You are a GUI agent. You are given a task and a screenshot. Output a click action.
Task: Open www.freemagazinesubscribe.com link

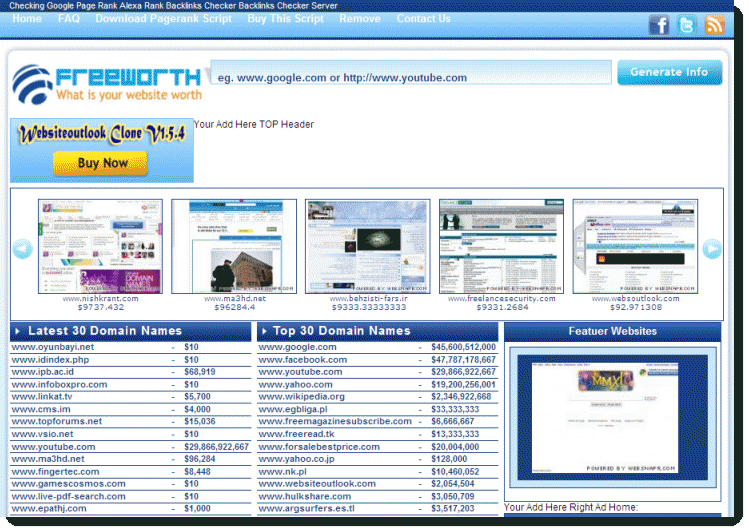coord(335,422)
